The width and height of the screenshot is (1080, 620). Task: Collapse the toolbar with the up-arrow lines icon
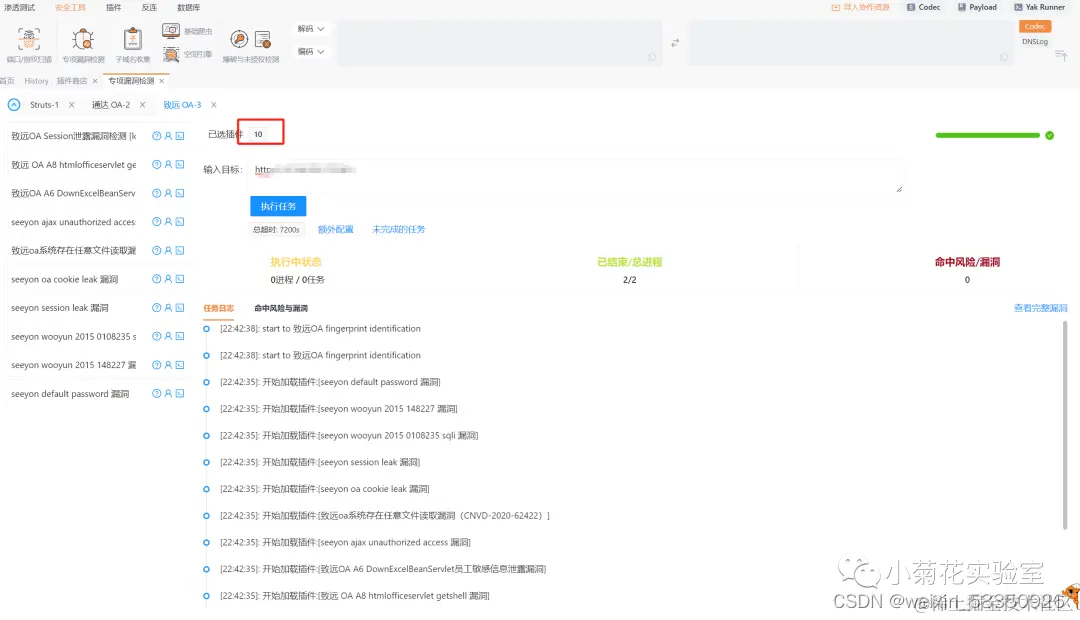coord(1061,54)
